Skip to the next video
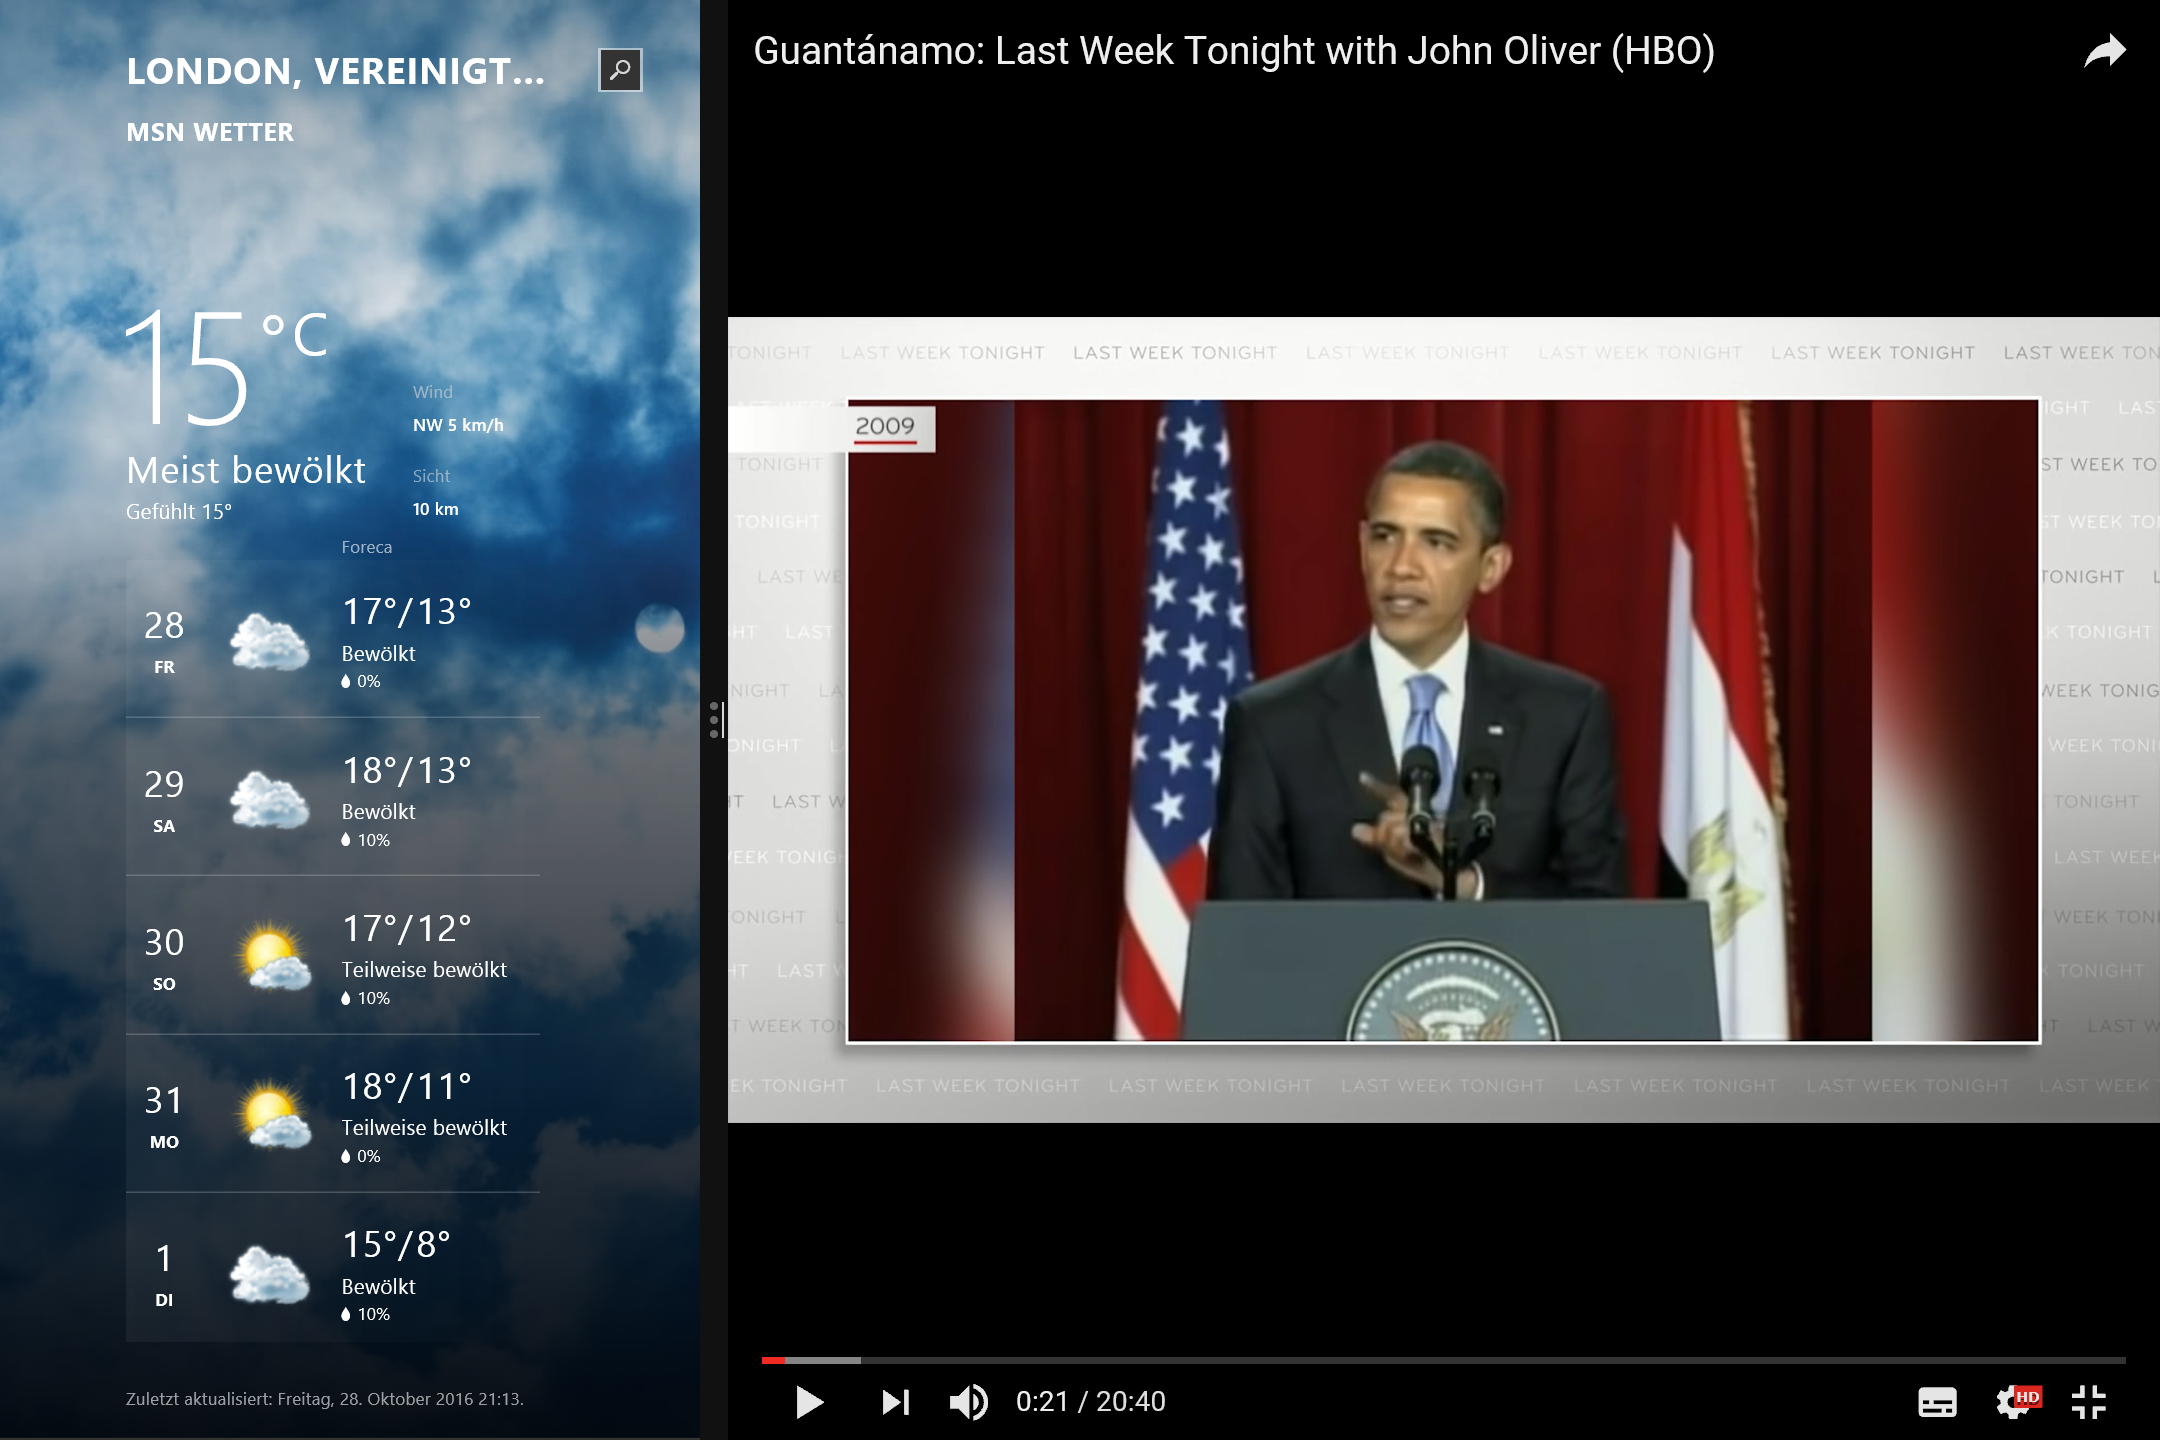2160x1440 pixels. 895,1402
